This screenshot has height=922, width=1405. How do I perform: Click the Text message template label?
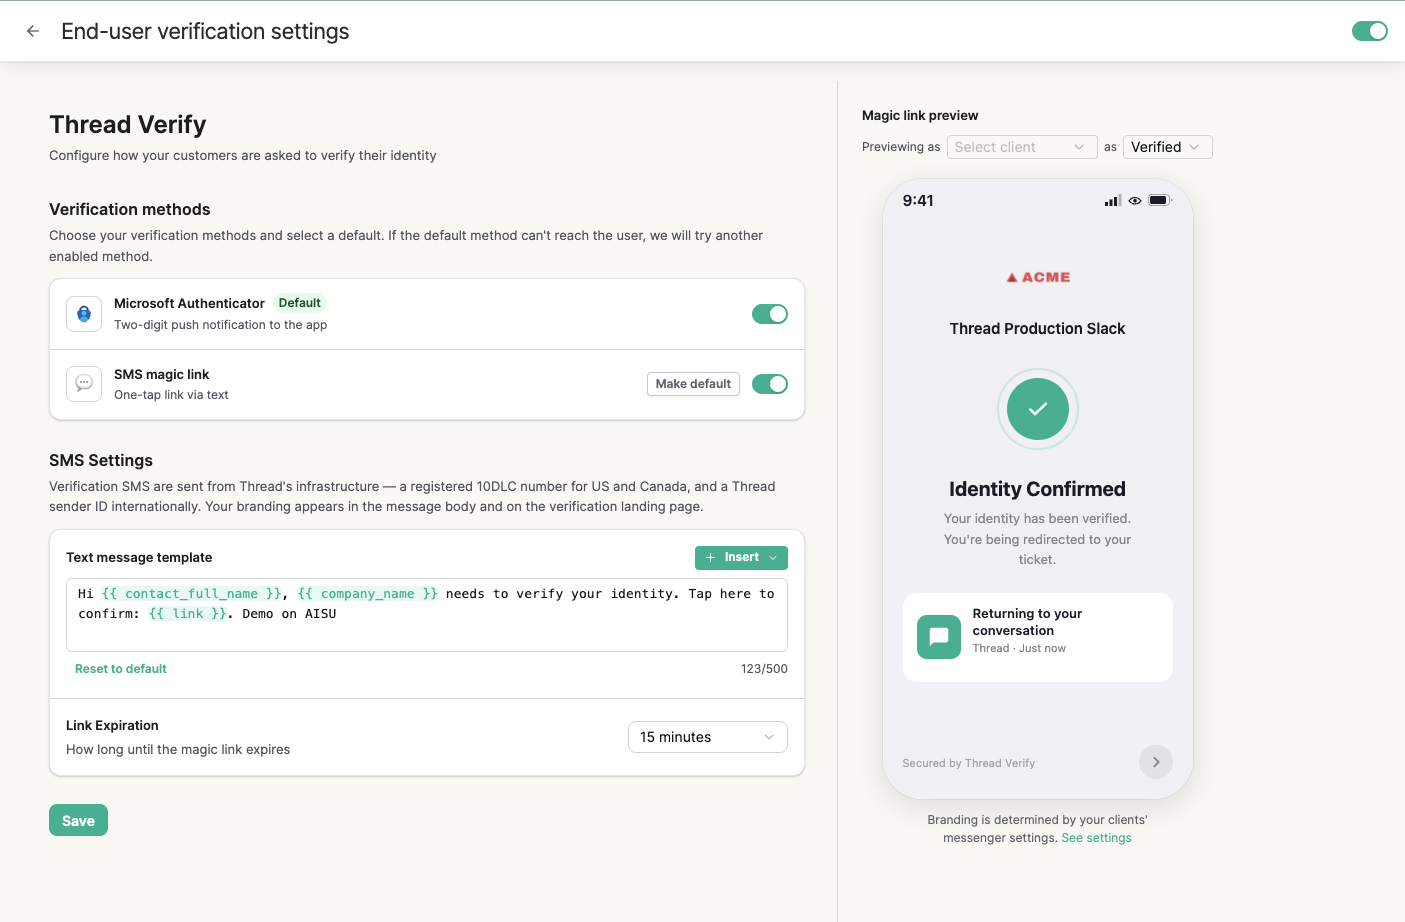click(139, 558)
